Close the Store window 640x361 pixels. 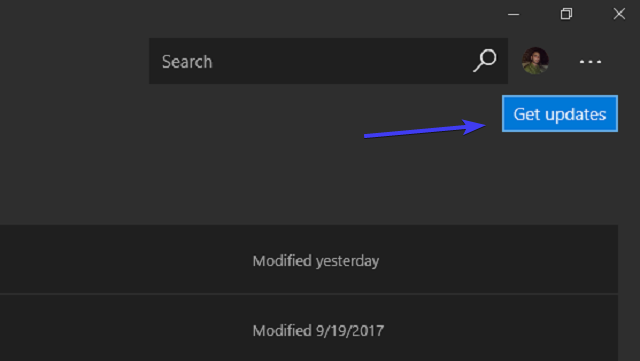point(619,14)
